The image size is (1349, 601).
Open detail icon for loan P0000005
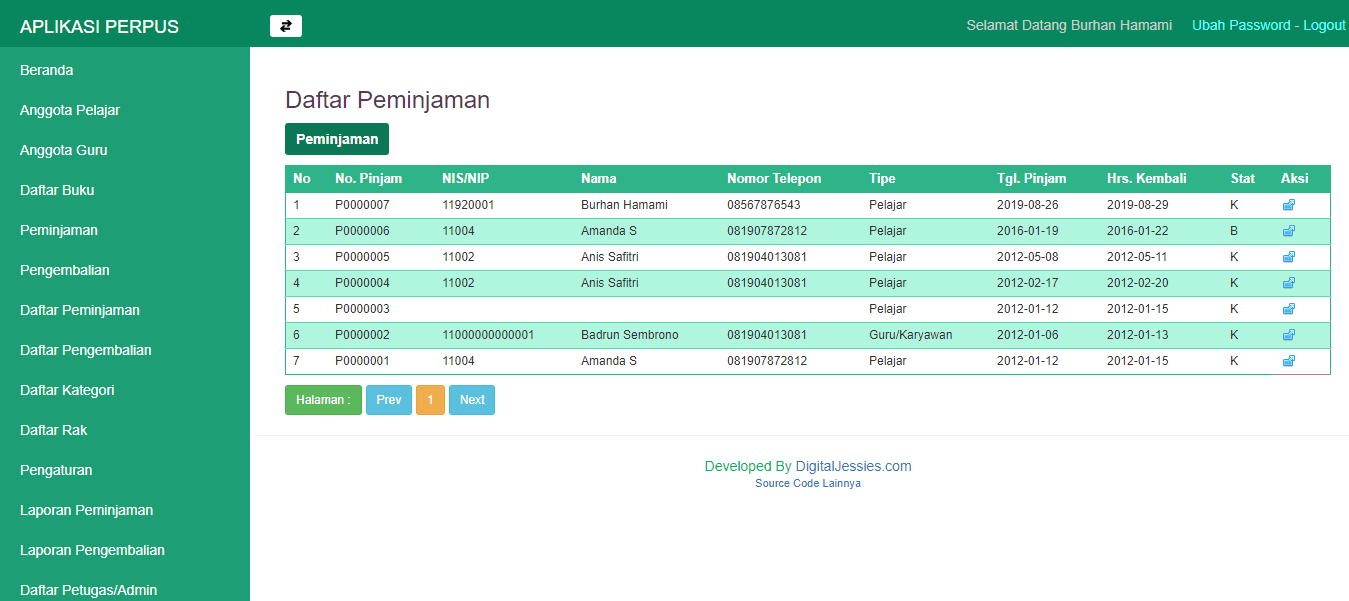point(1288,256)
